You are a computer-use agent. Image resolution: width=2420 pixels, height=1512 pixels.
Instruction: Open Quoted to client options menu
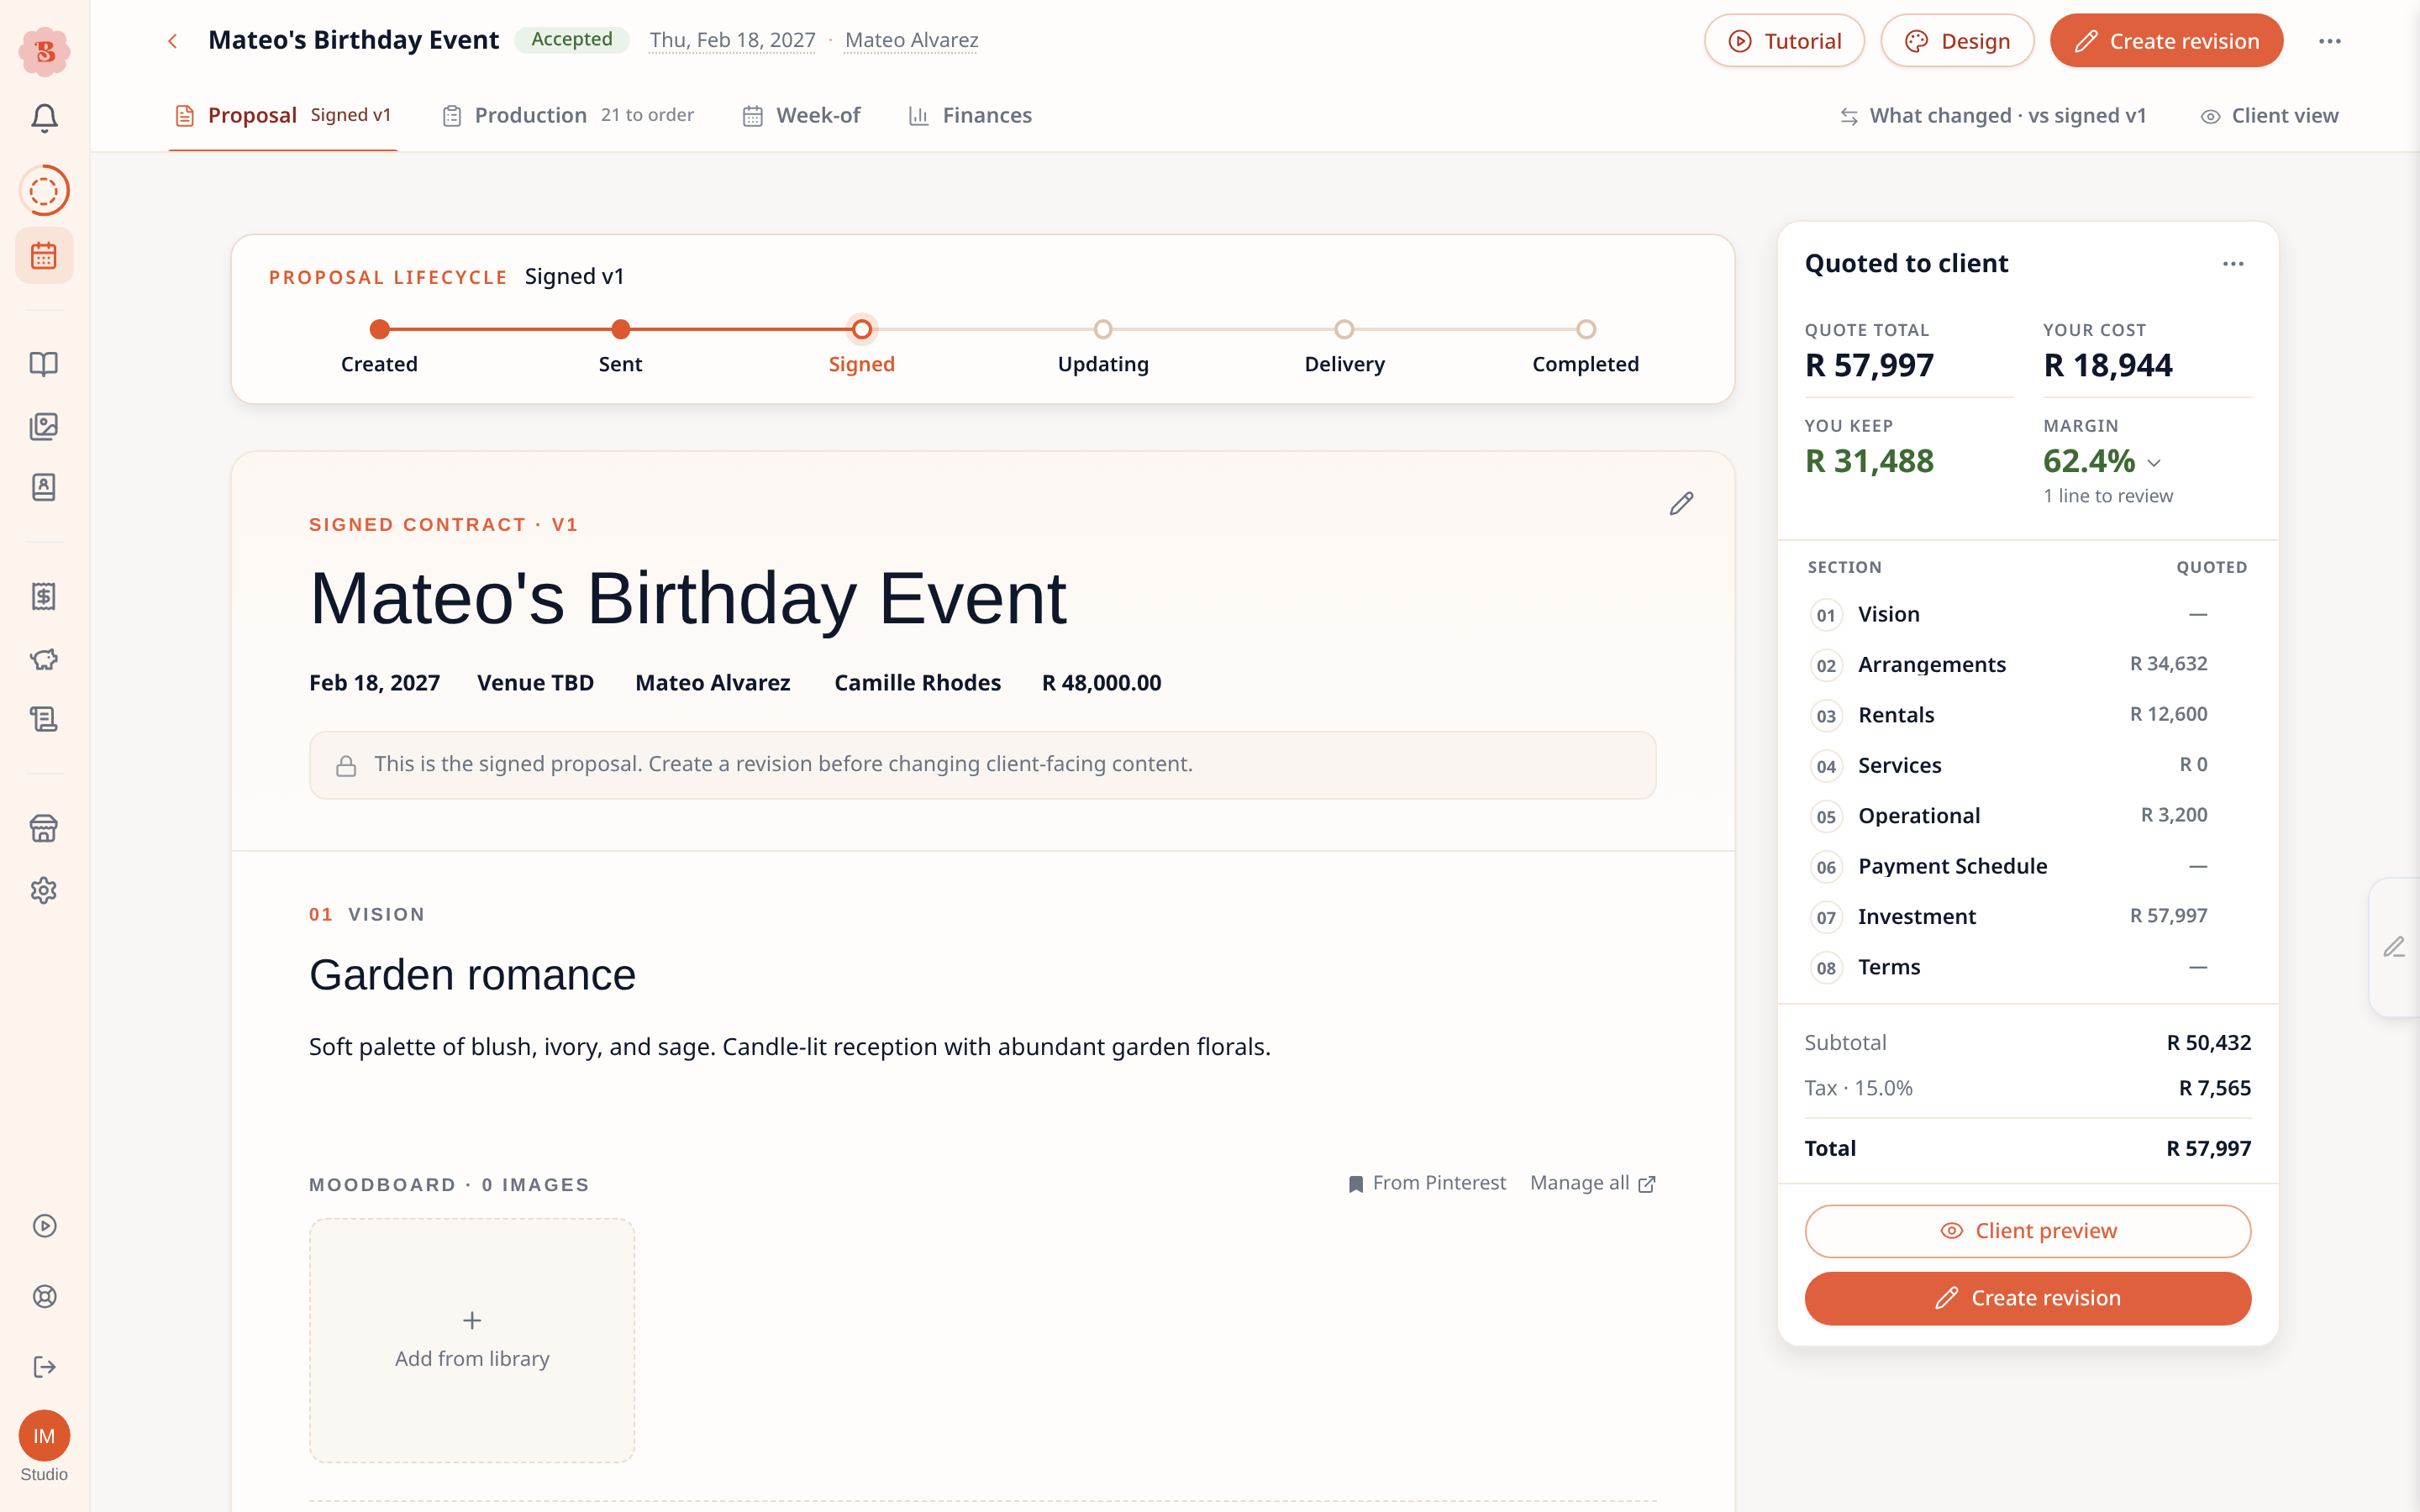(2233, 264)
